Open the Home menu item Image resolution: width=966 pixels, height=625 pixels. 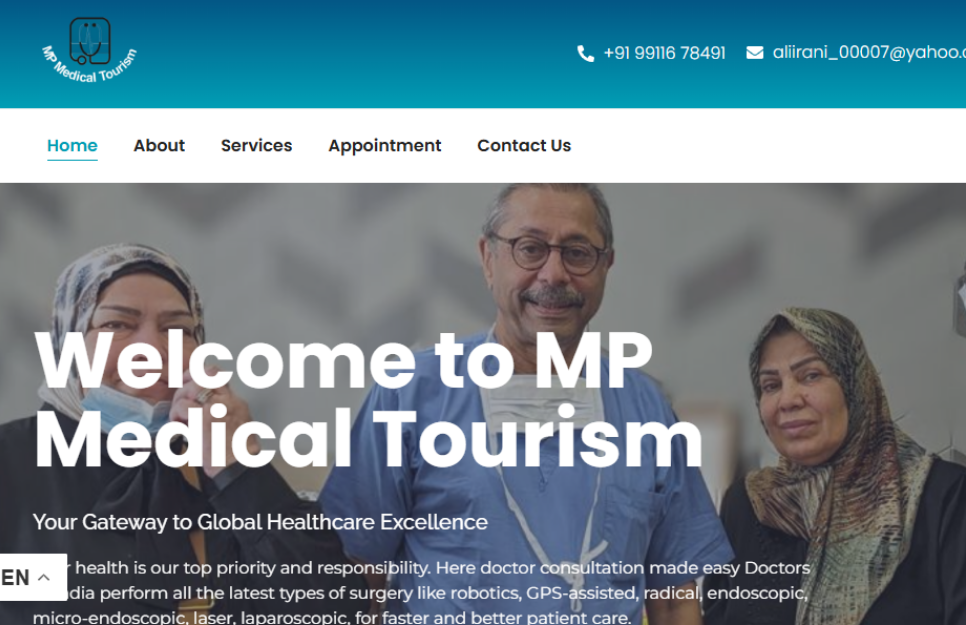(72, 145)
